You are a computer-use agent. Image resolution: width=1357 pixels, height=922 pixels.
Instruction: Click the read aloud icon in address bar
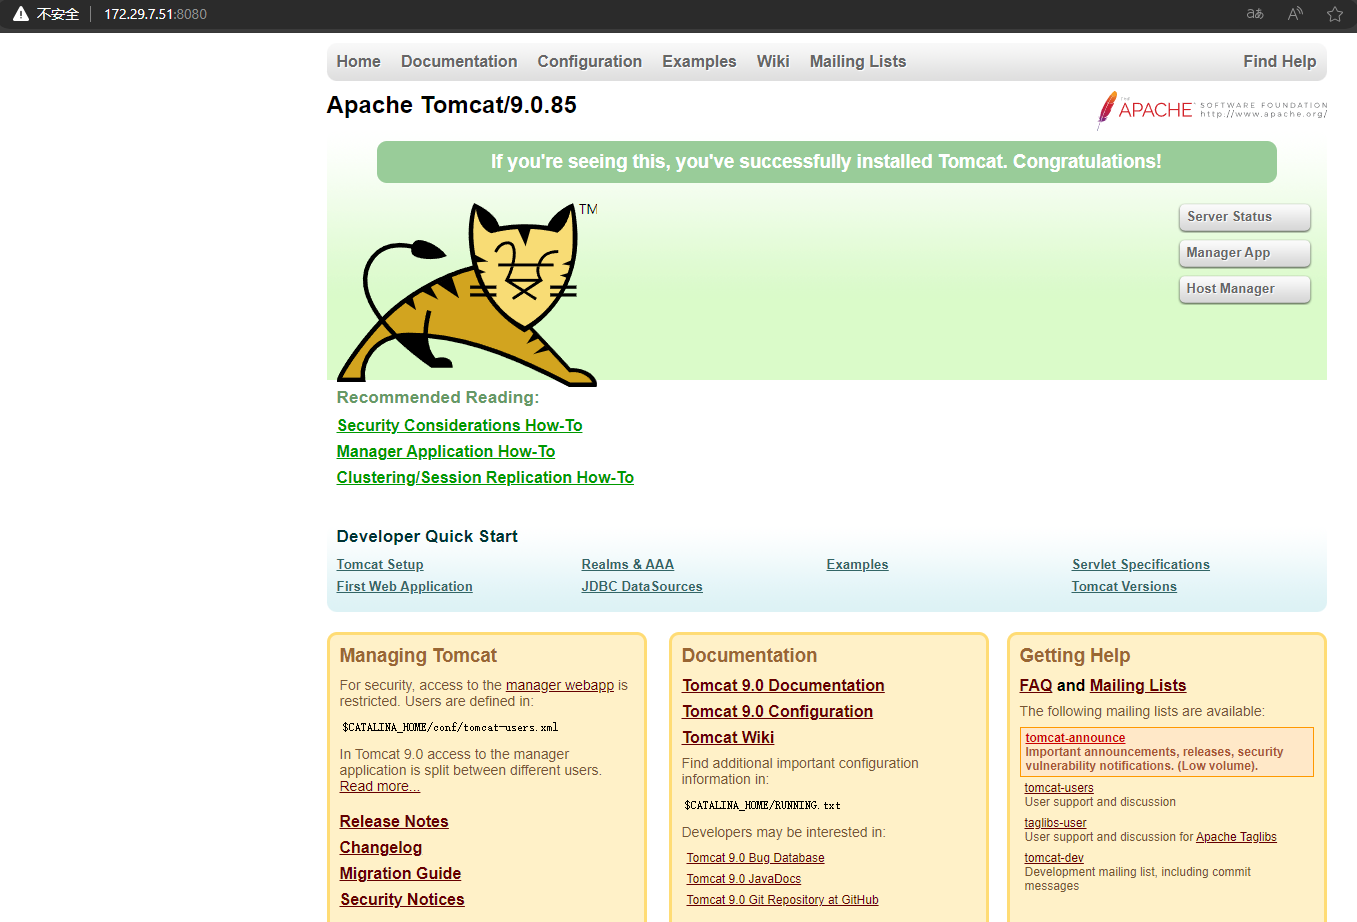tap(1295, 14)
